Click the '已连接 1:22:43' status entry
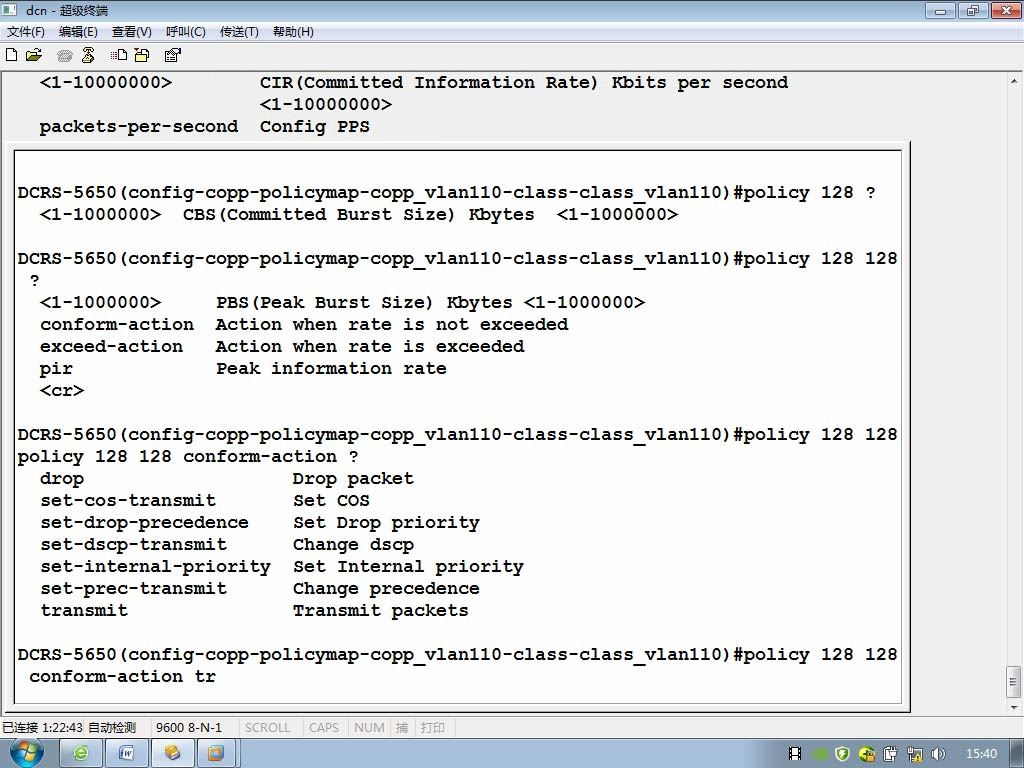 pyautogui.click(x=42, y=727)
